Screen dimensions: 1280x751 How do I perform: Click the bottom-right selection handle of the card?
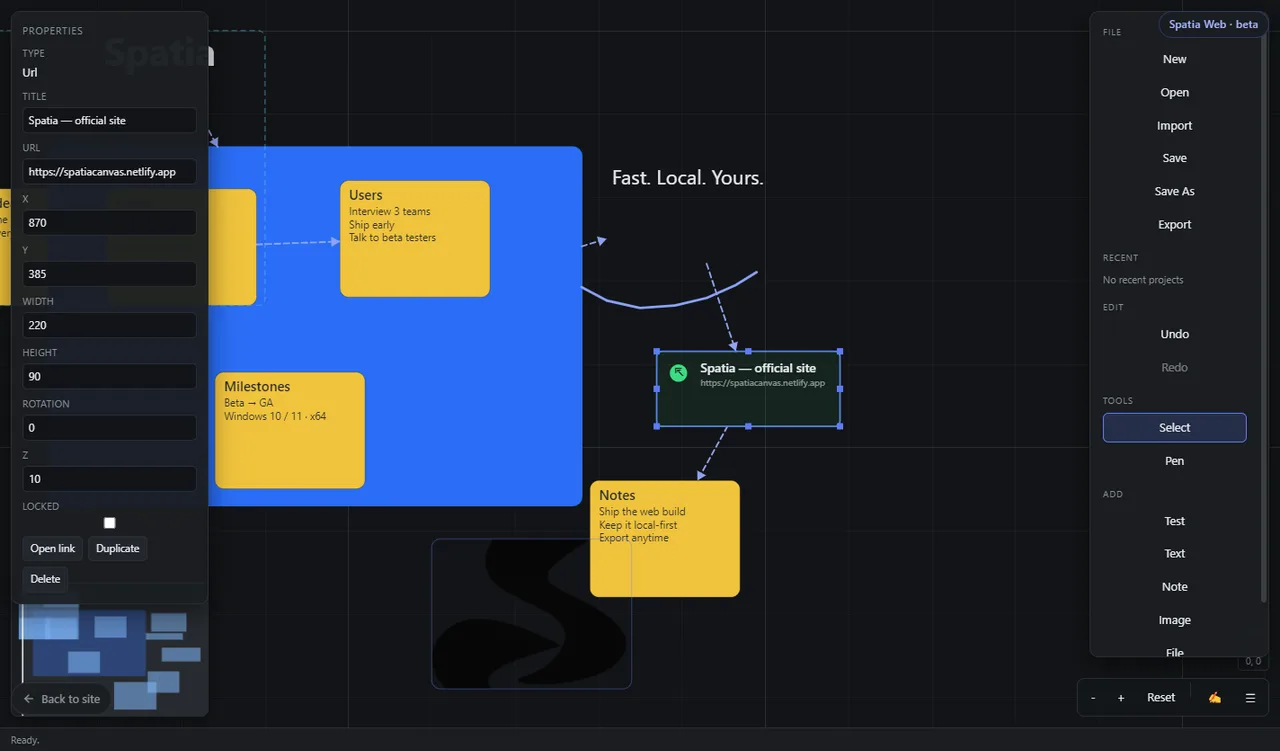pyautogui.click(x=840, y=426)
